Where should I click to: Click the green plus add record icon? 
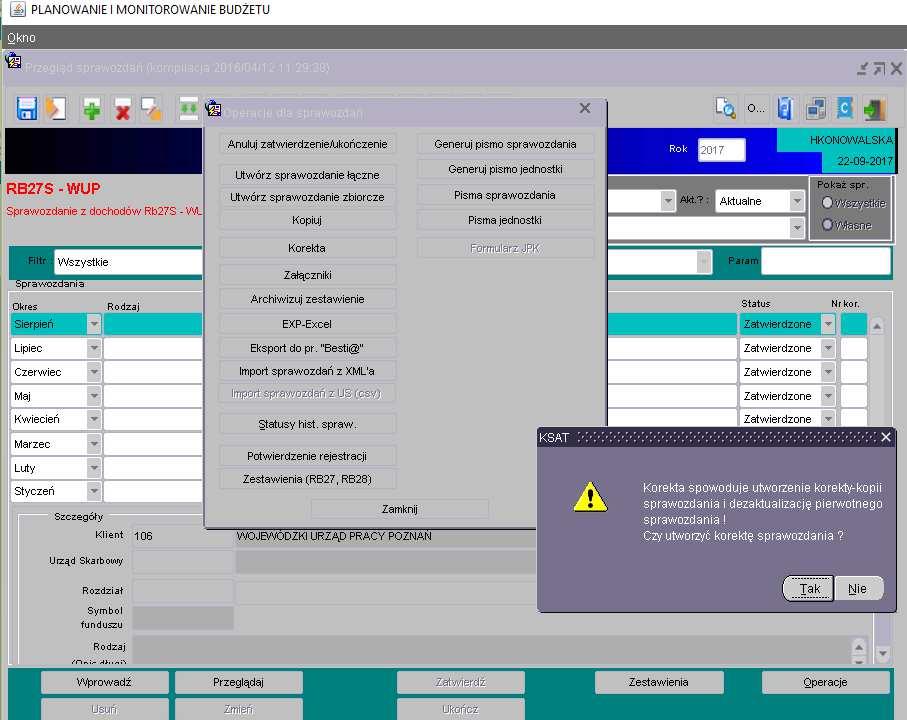[x=92, y=109]
